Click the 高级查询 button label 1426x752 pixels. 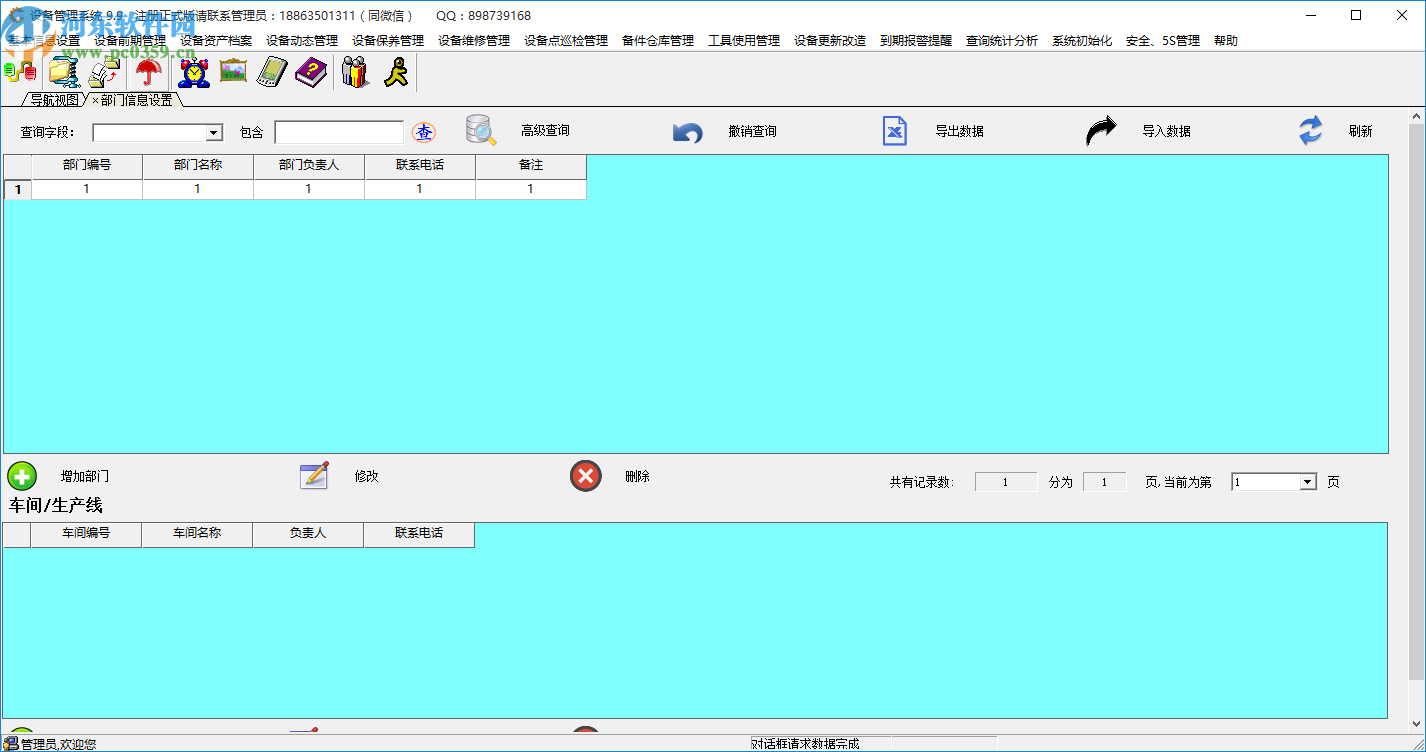point(545,131)
